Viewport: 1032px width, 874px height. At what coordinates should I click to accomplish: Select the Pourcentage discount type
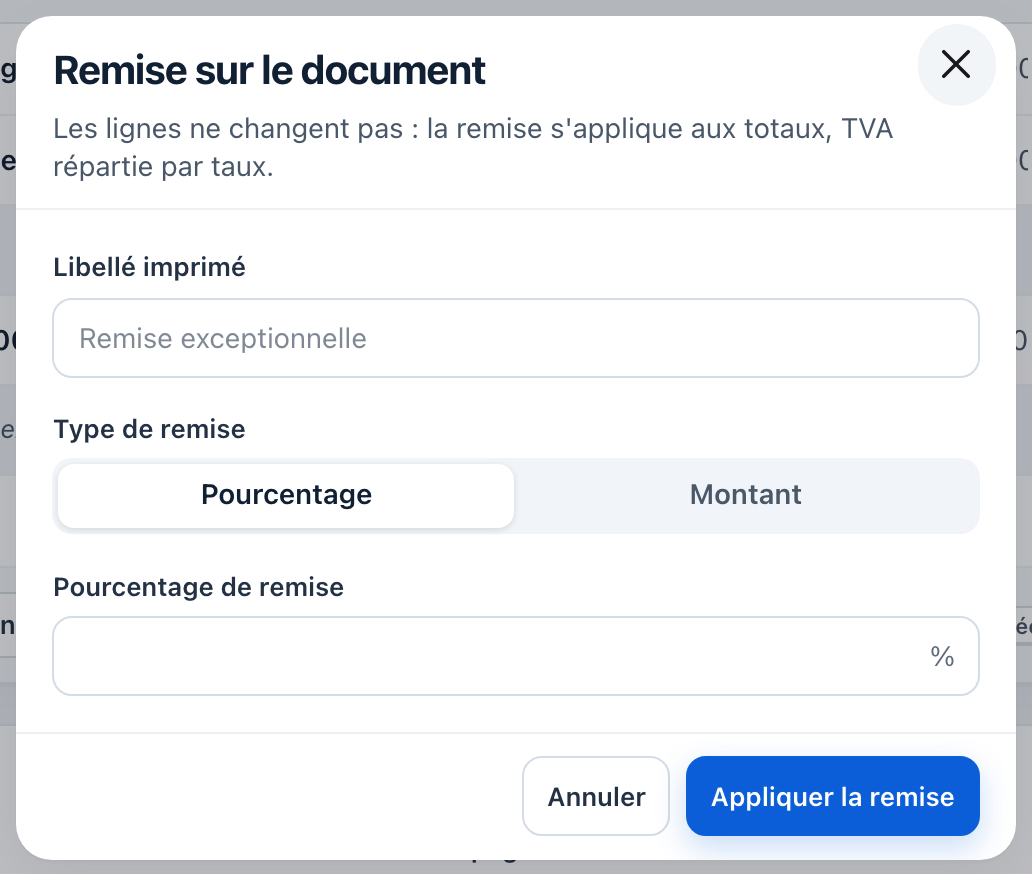tap(286, 495)
